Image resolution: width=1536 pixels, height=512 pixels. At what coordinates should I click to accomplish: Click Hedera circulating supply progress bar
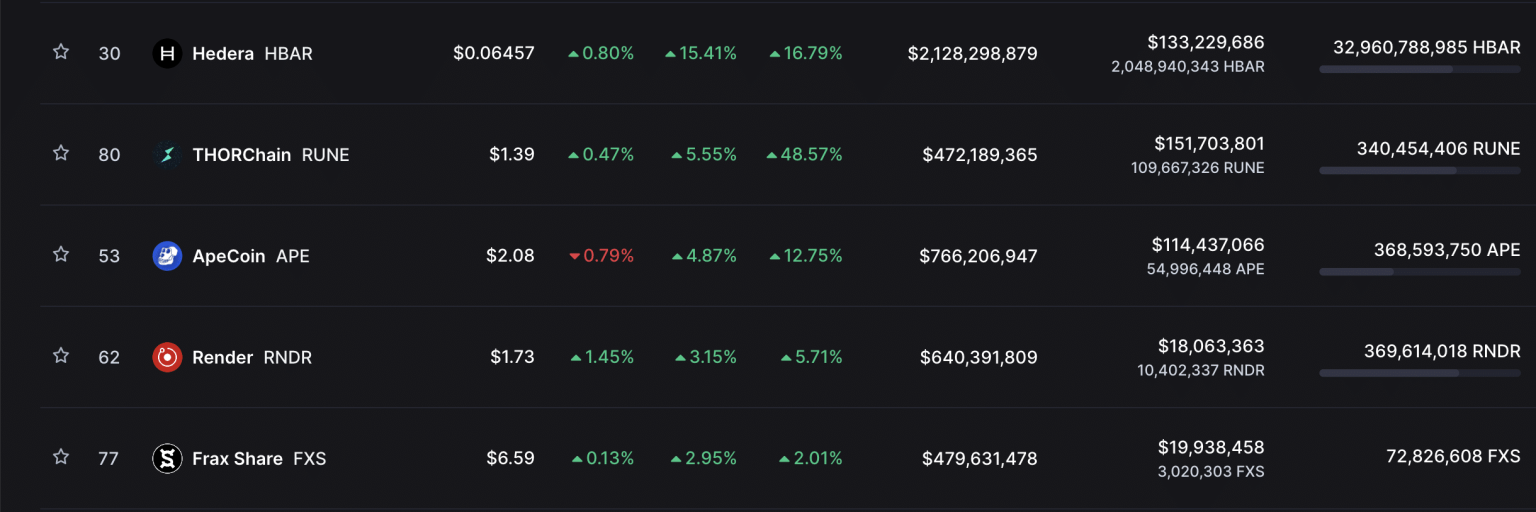1419,70
